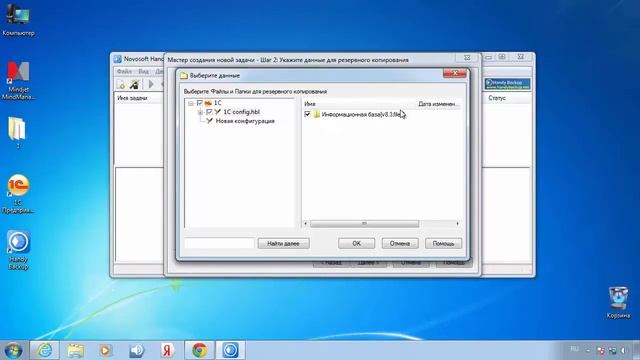Click the run task play icon
The width and height of the screenshot is (640, 360).
(151, 84)
